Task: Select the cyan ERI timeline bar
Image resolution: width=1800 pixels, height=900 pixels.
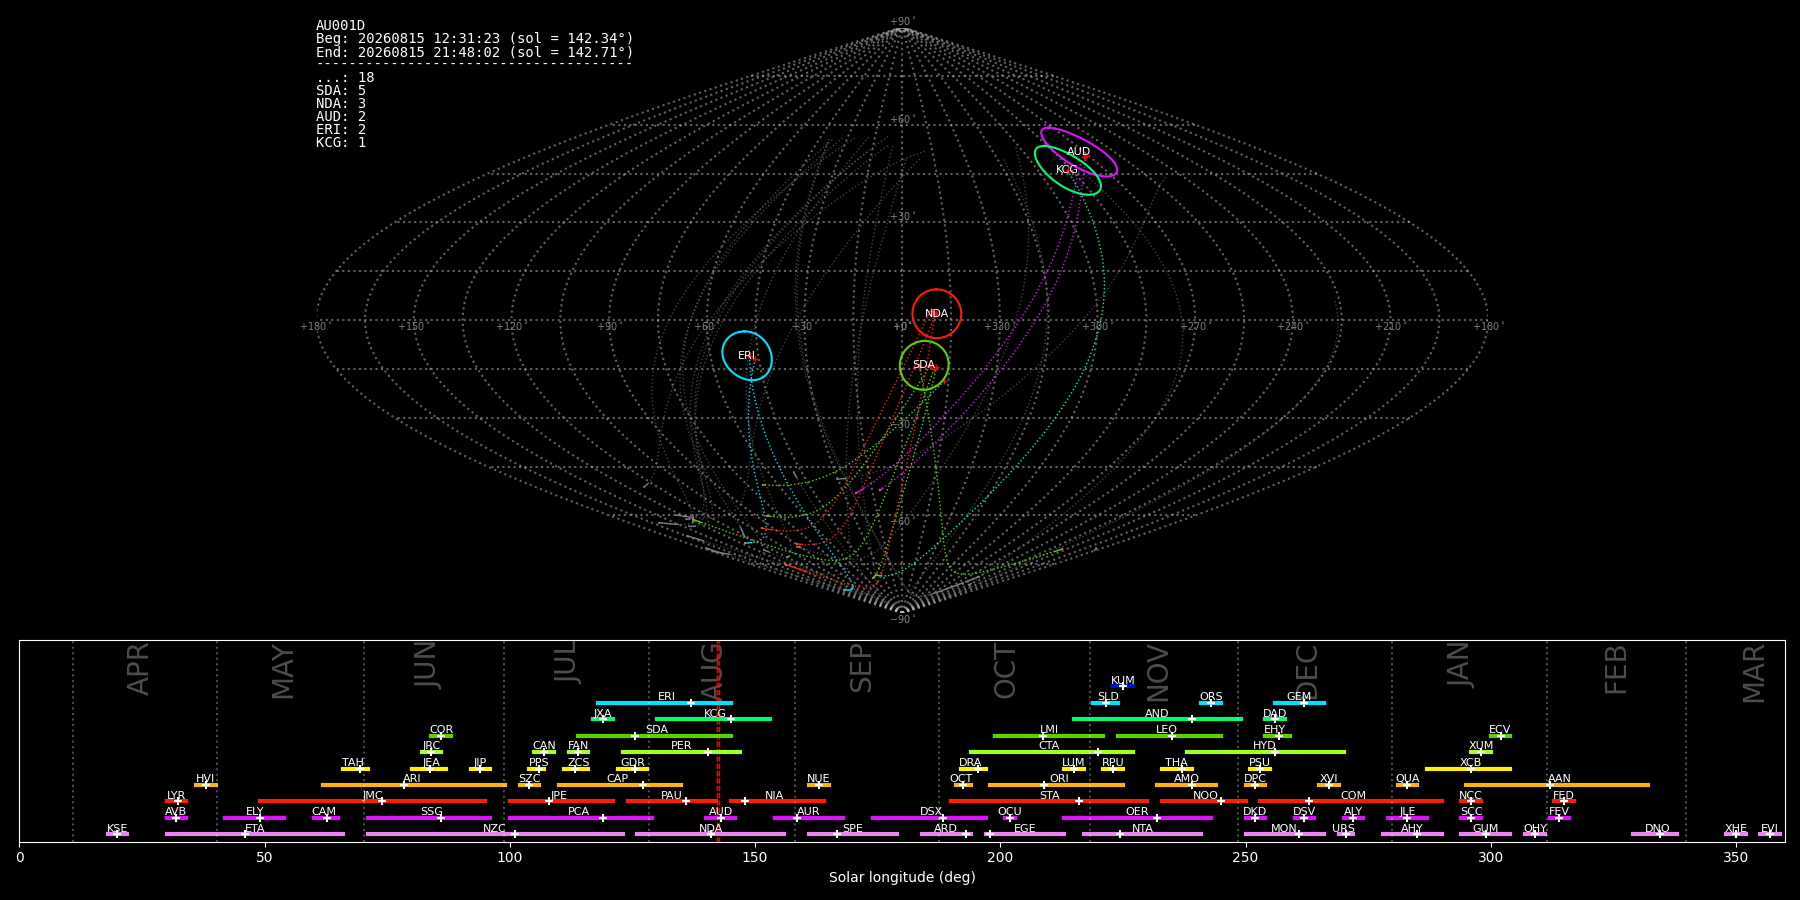Action: pos(664,703)
